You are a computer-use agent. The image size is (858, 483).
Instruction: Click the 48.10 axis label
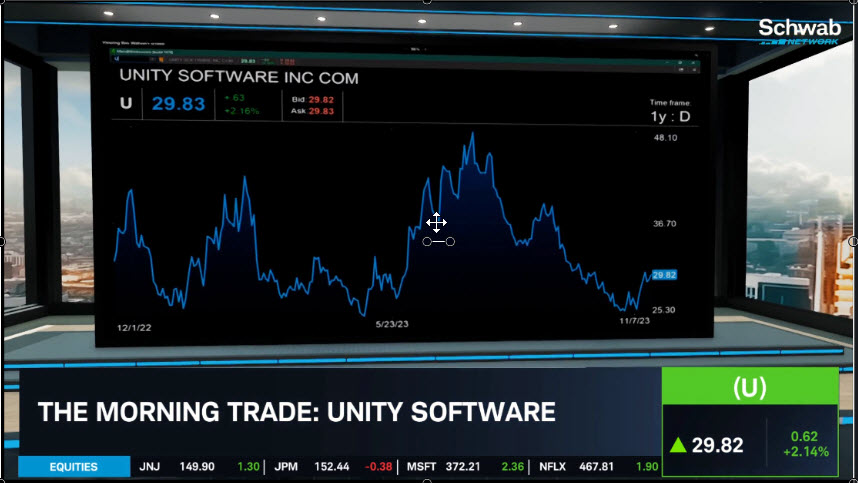coord(665,137)
